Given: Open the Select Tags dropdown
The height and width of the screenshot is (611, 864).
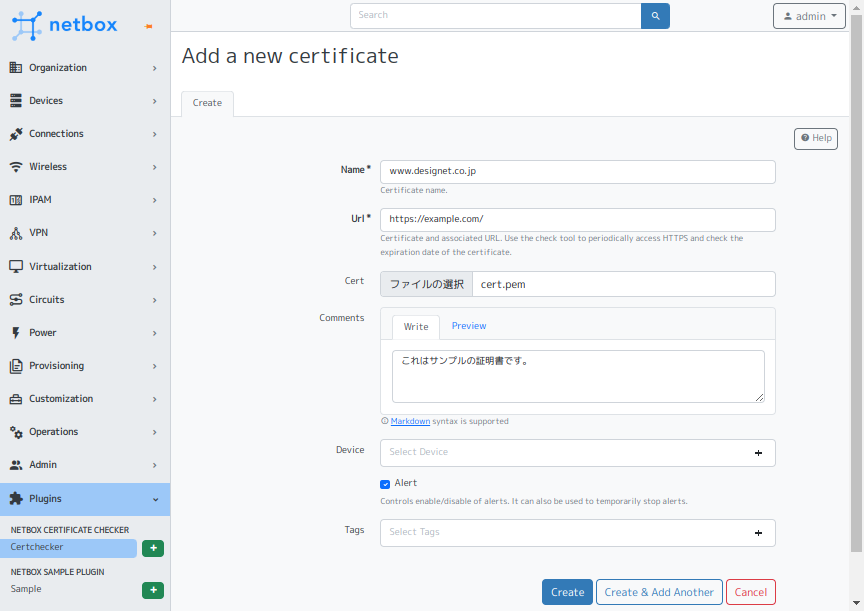Looking at the screenshot, I should click(x=577, y=533).
